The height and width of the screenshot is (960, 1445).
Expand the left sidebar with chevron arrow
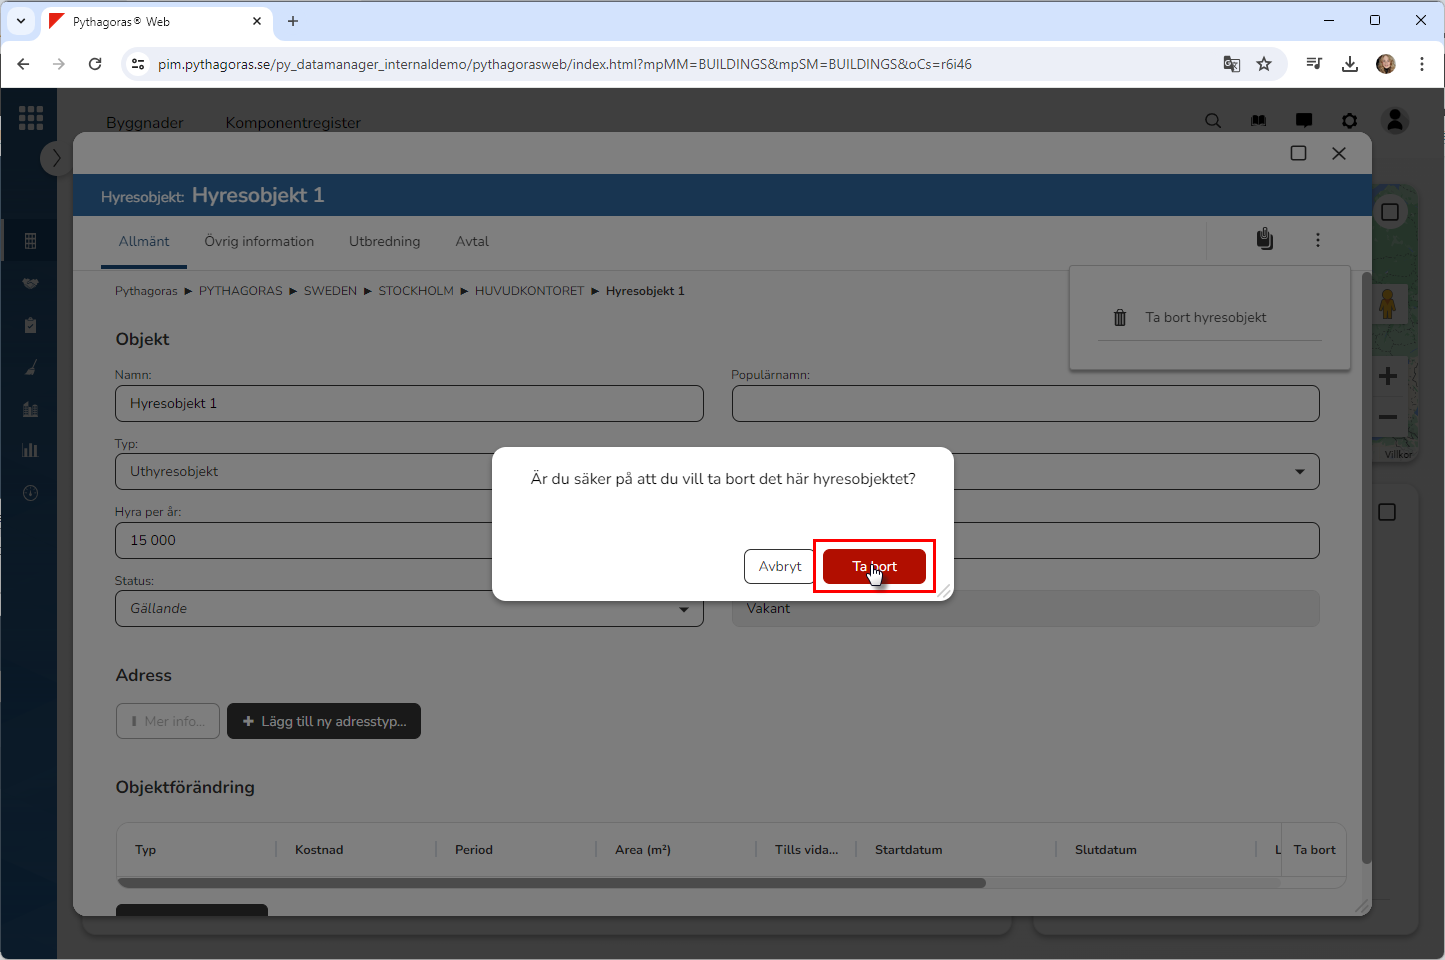tap(56, 158)
